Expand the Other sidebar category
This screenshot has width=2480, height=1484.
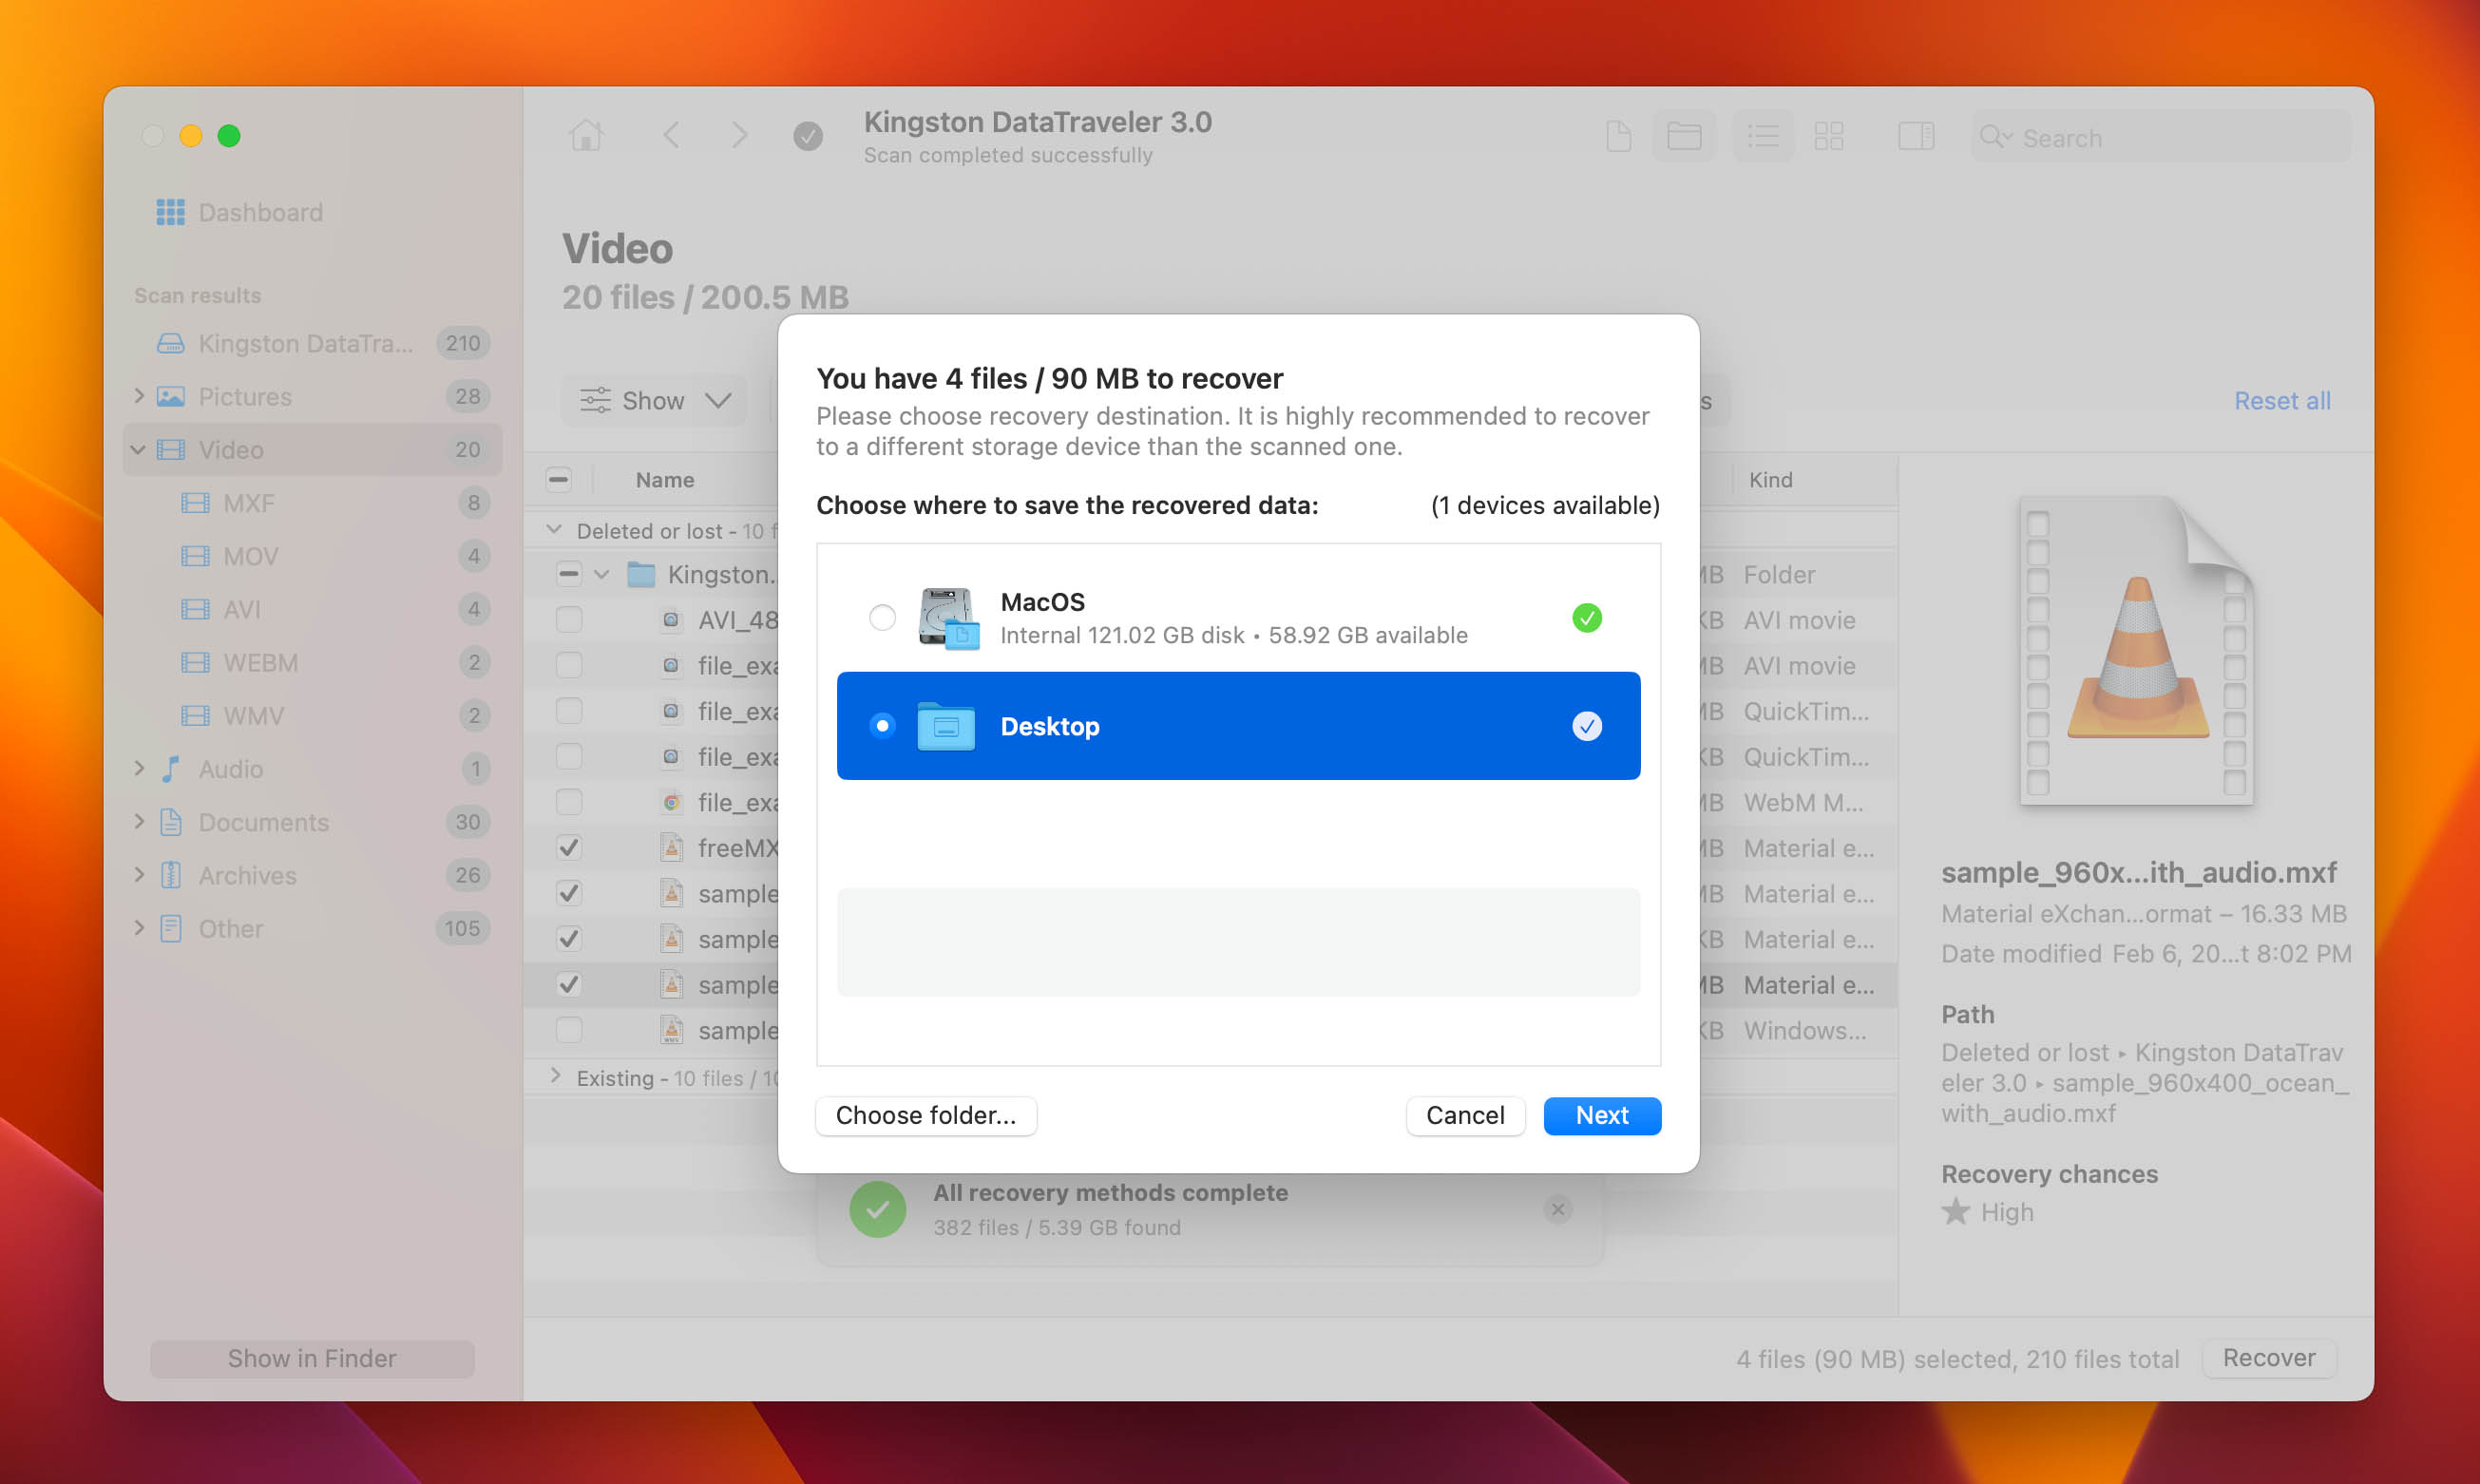(139, 927)
